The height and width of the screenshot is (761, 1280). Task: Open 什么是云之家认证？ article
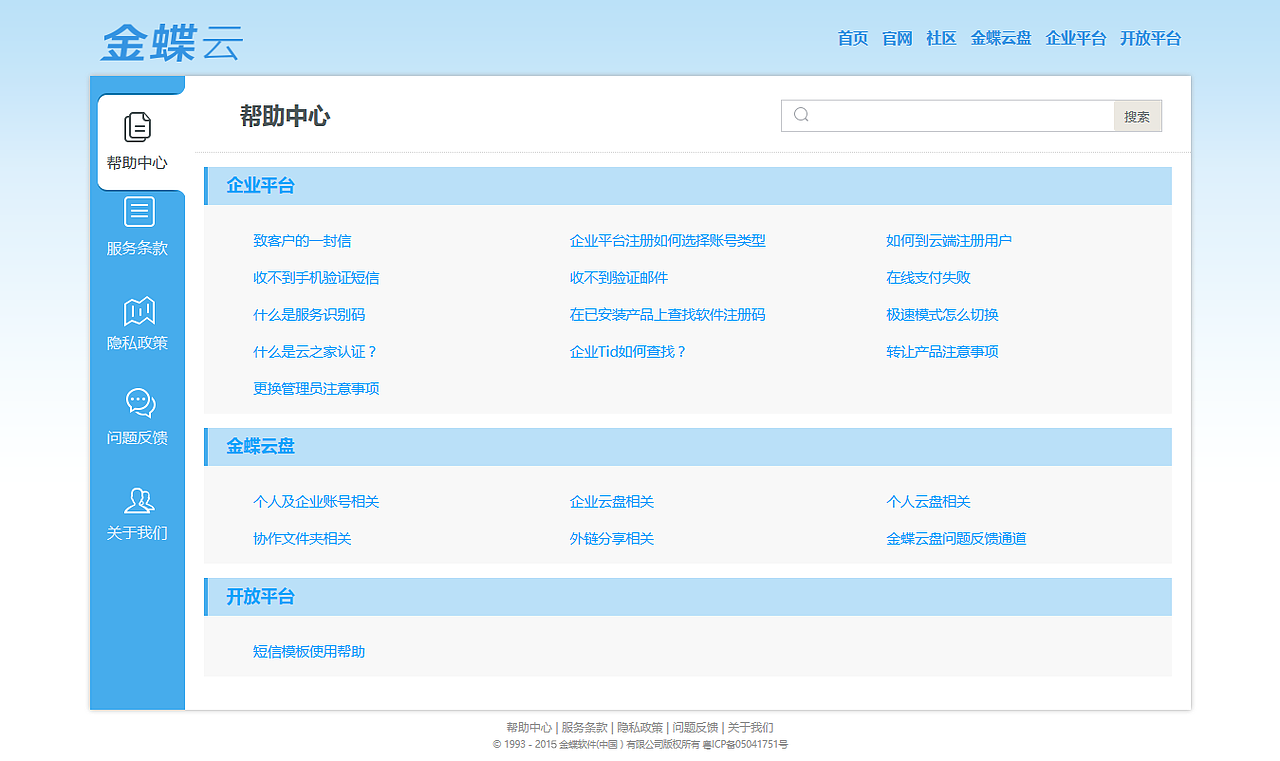316,352
